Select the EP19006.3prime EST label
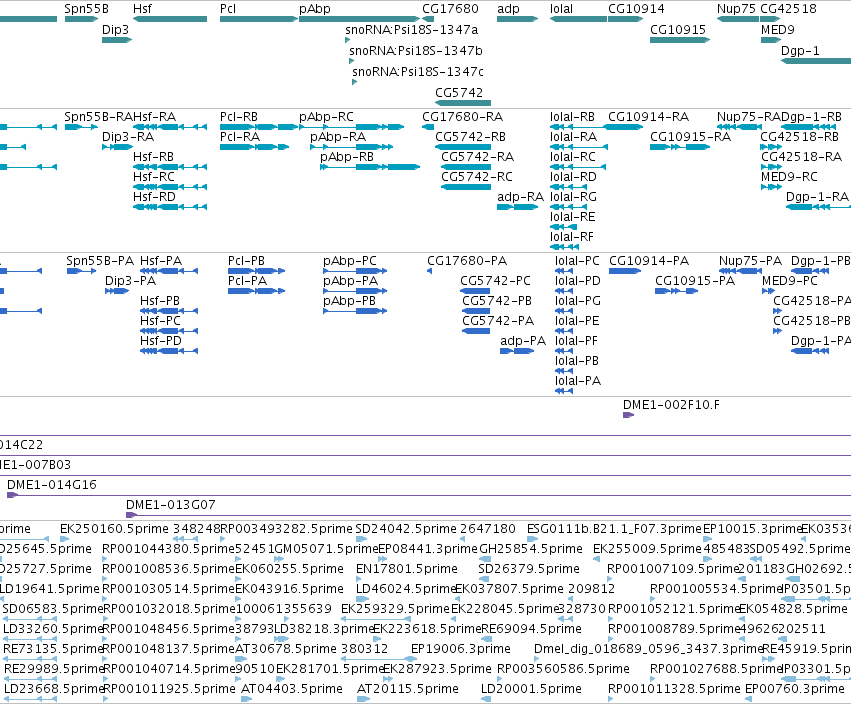 coord(461,649)
